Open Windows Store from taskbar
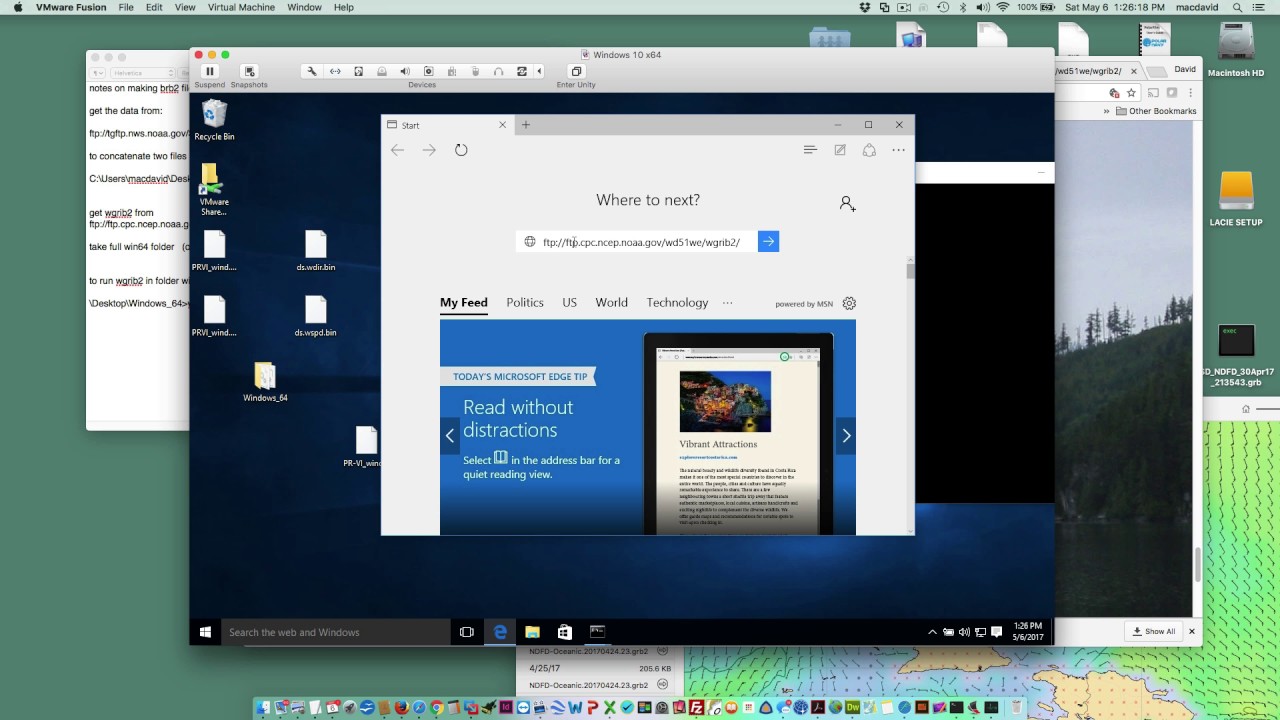 (x=565, y=632)
